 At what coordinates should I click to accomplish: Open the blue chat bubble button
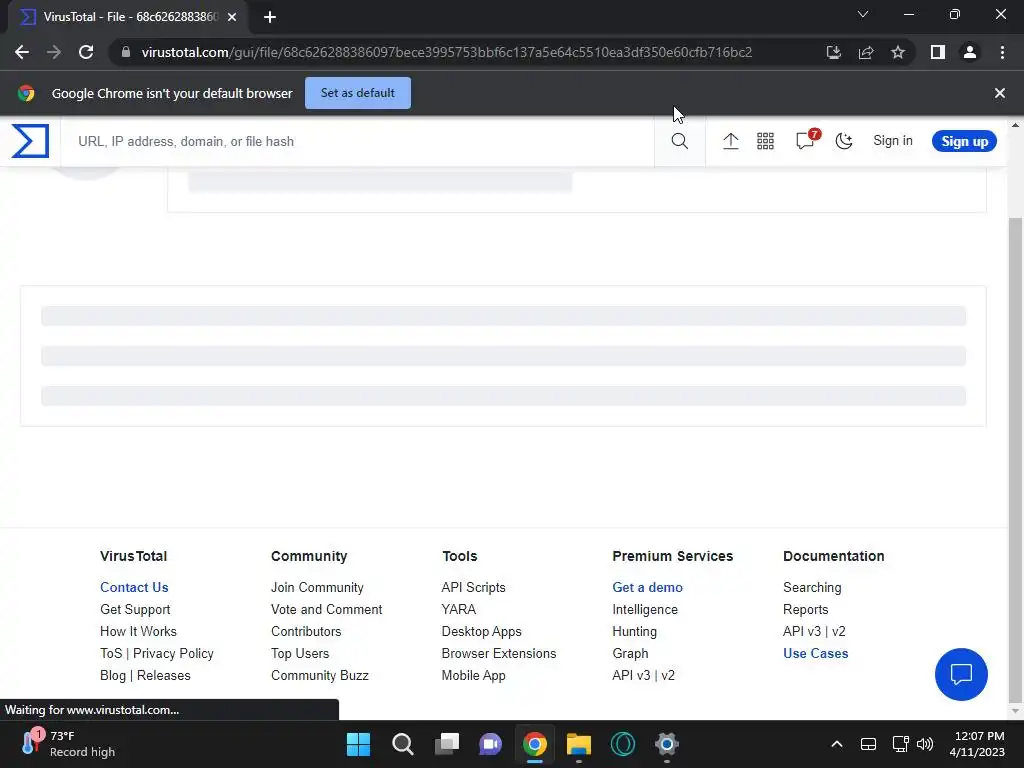pos(961,674)
